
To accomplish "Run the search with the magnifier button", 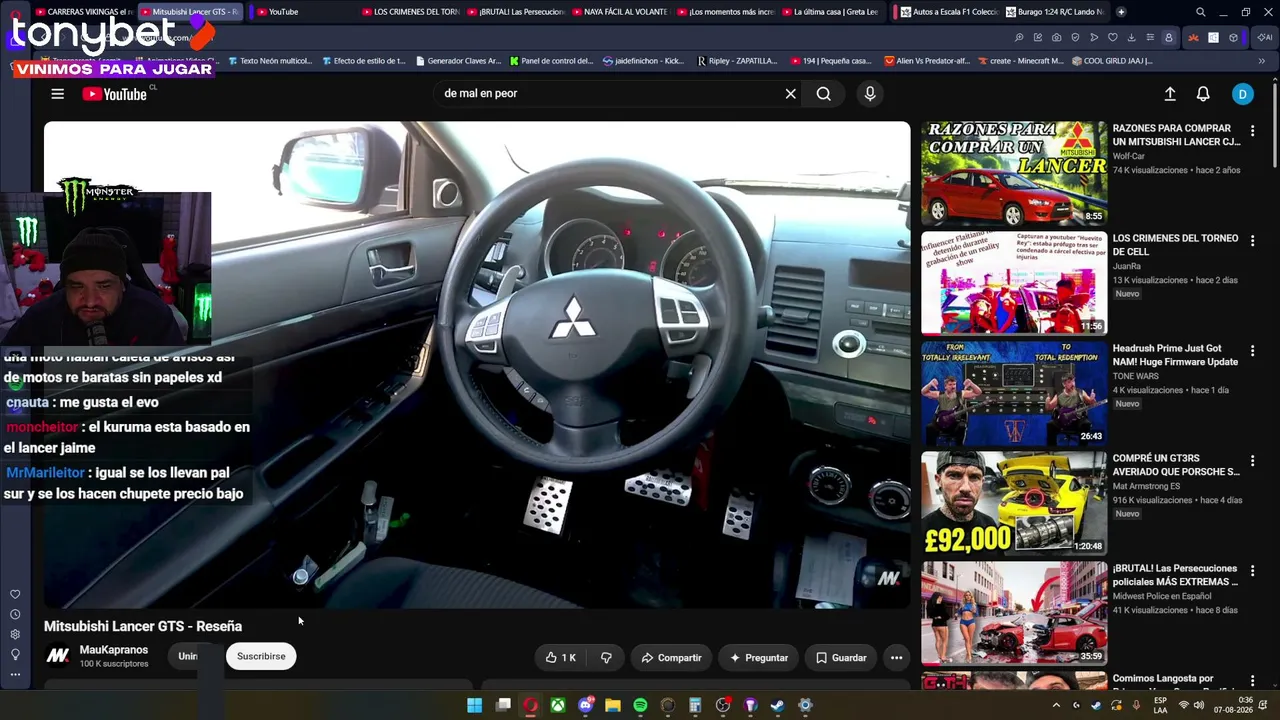I will click(823, 94).
